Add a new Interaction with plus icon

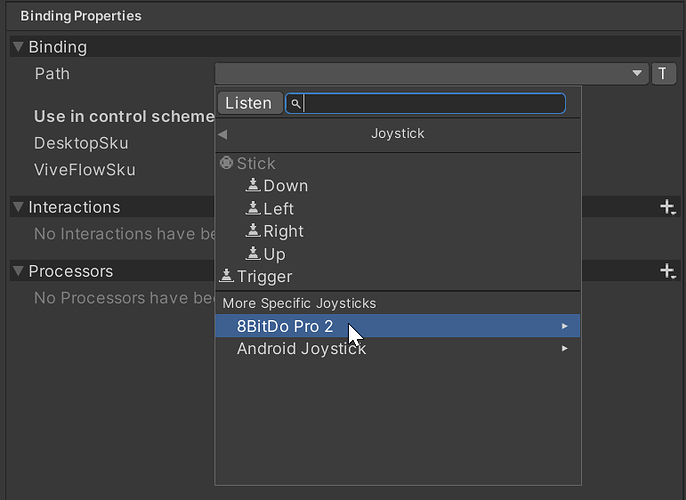[x=667, y=207]
